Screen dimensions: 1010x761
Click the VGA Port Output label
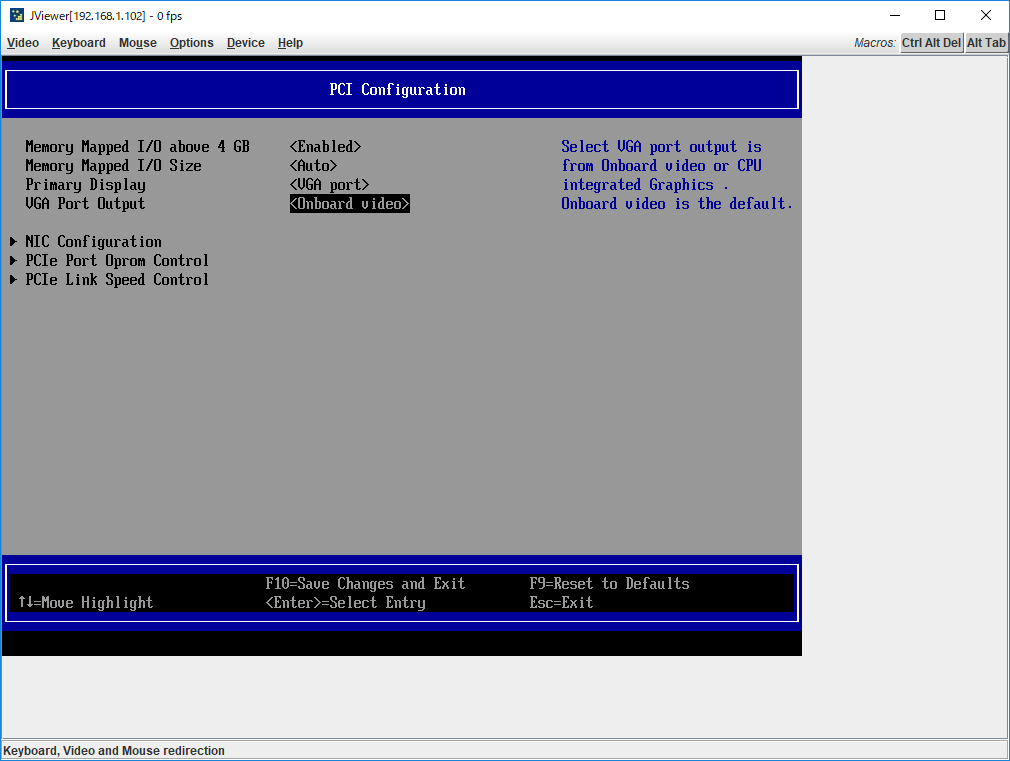pos(85,204)
